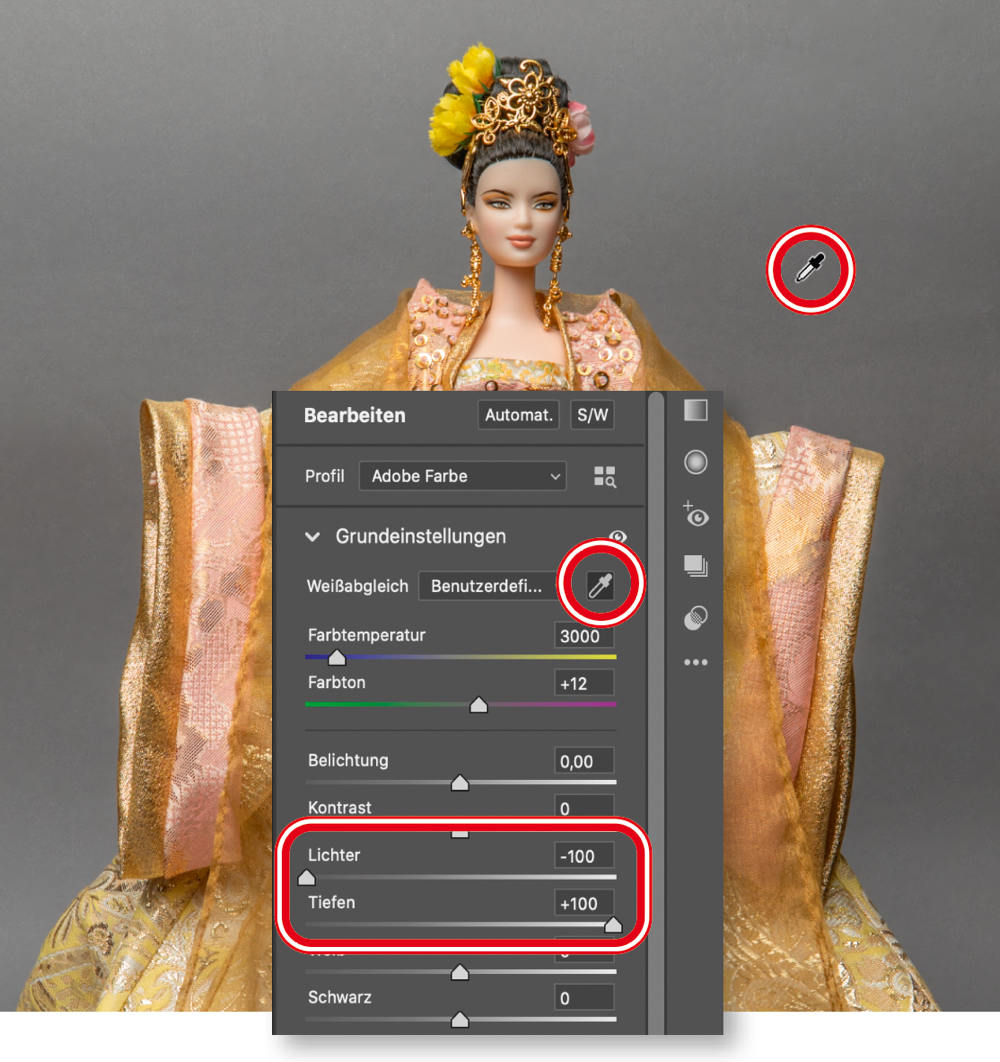Click the Schwarz slider handle

click(460, 1019)
